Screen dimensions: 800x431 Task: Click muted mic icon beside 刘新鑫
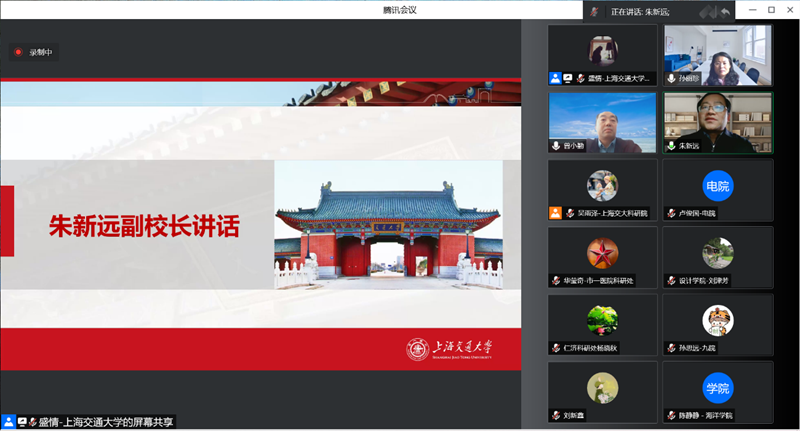[x=556, y=415]
